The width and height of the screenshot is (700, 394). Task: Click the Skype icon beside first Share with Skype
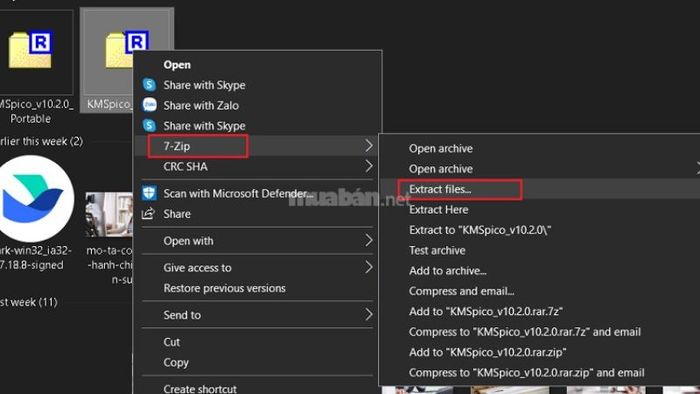pos(149,85)
